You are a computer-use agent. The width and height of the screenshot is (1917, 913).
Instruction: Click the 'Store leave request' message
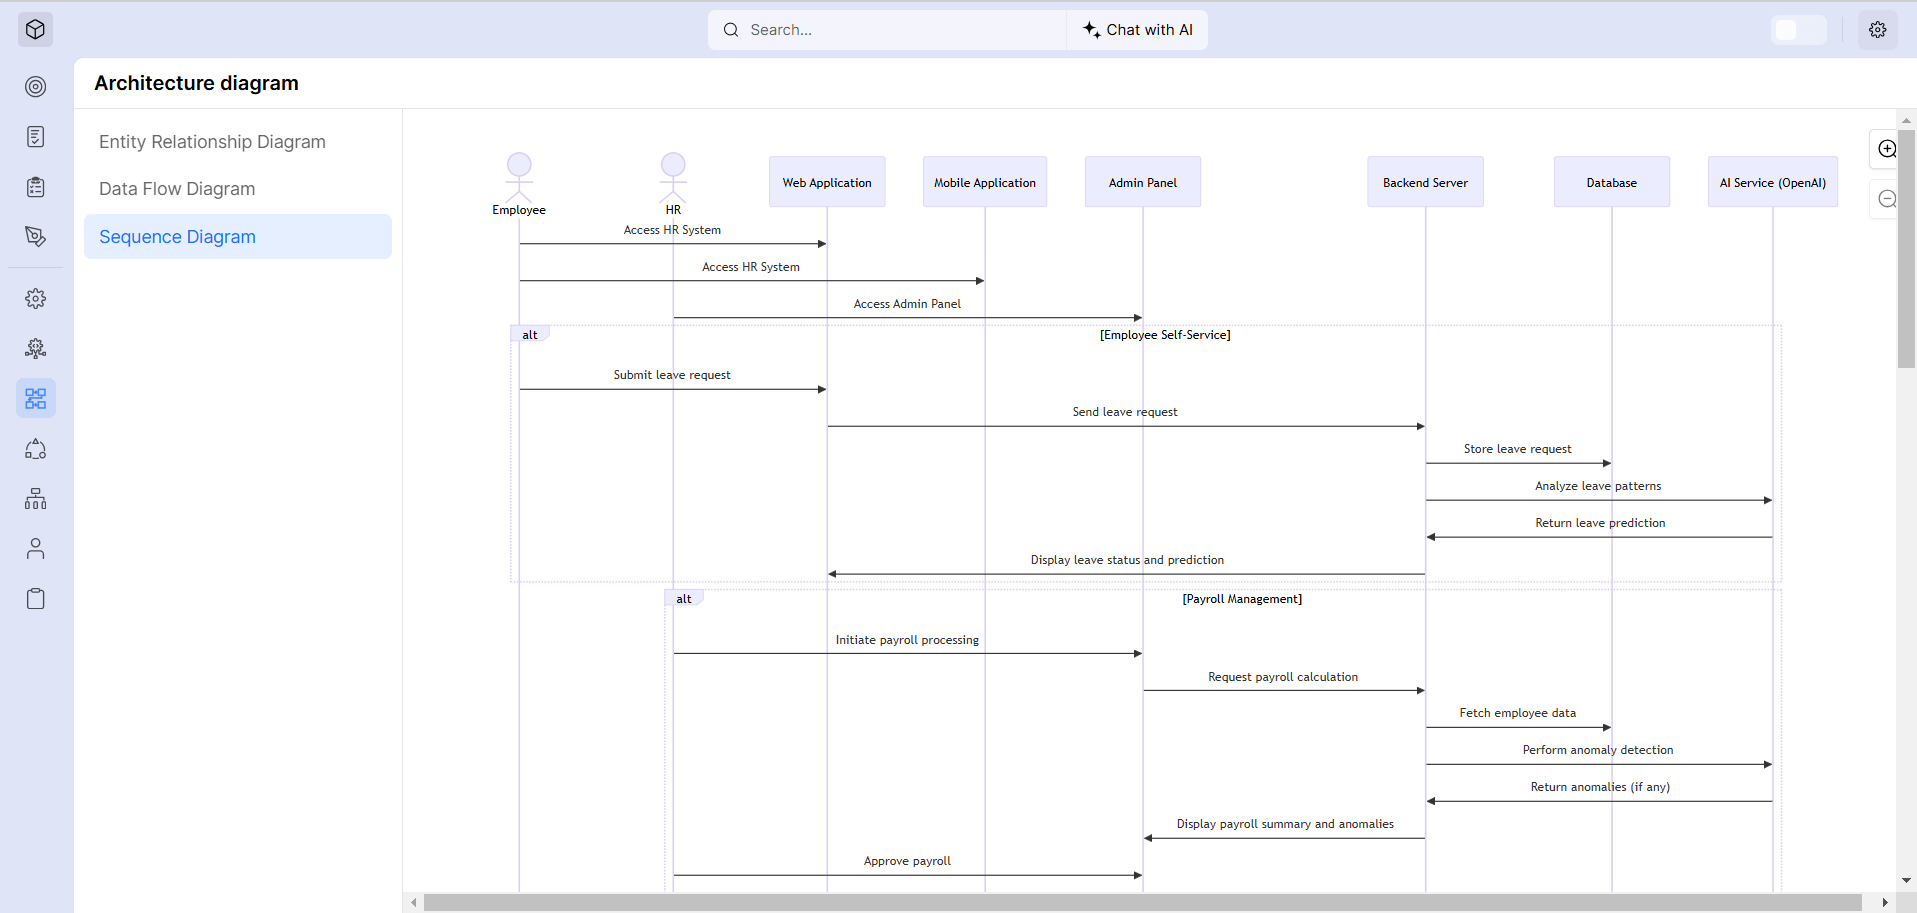(1517, 449)
